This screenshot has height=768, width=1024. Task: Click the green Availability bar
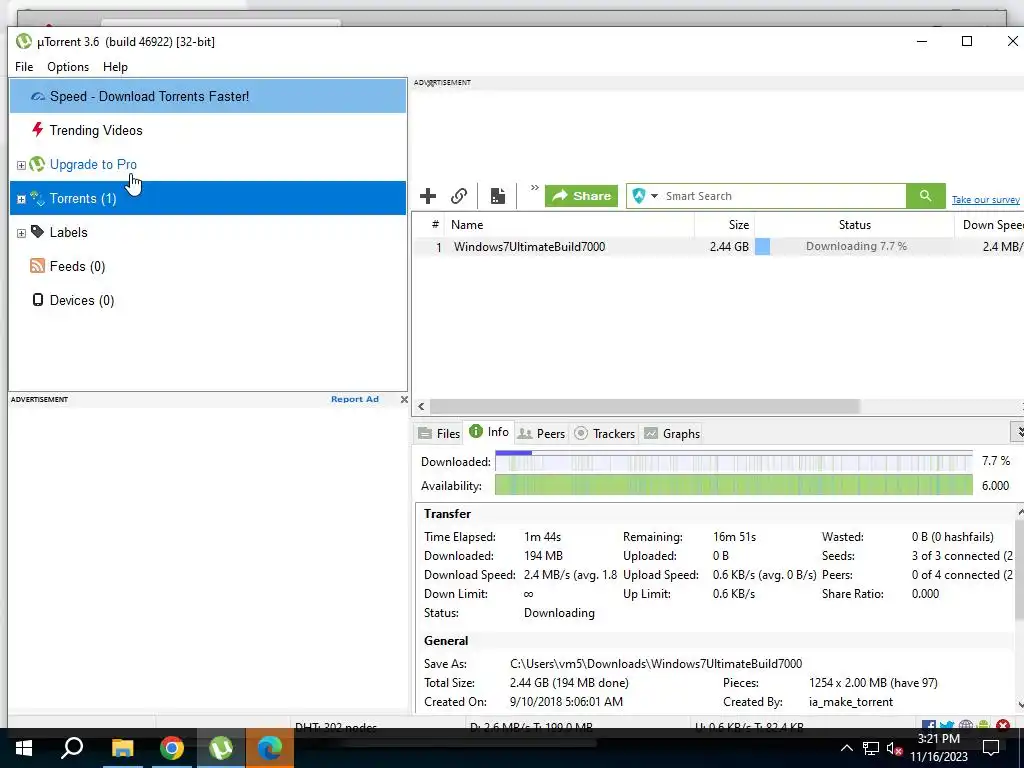pos(733,485)
